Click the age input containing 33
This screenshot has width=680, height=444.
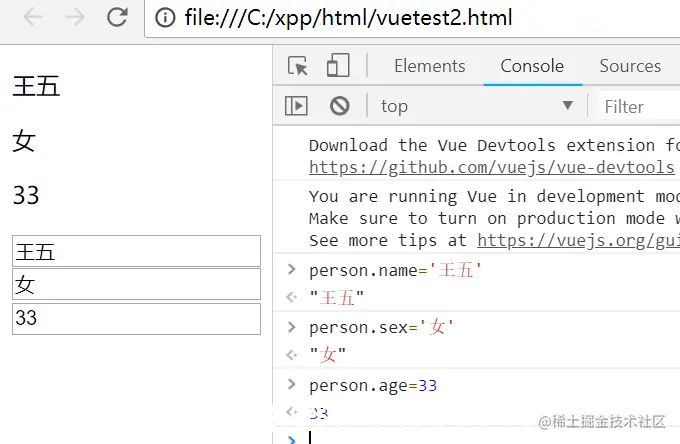pos(136,319)
